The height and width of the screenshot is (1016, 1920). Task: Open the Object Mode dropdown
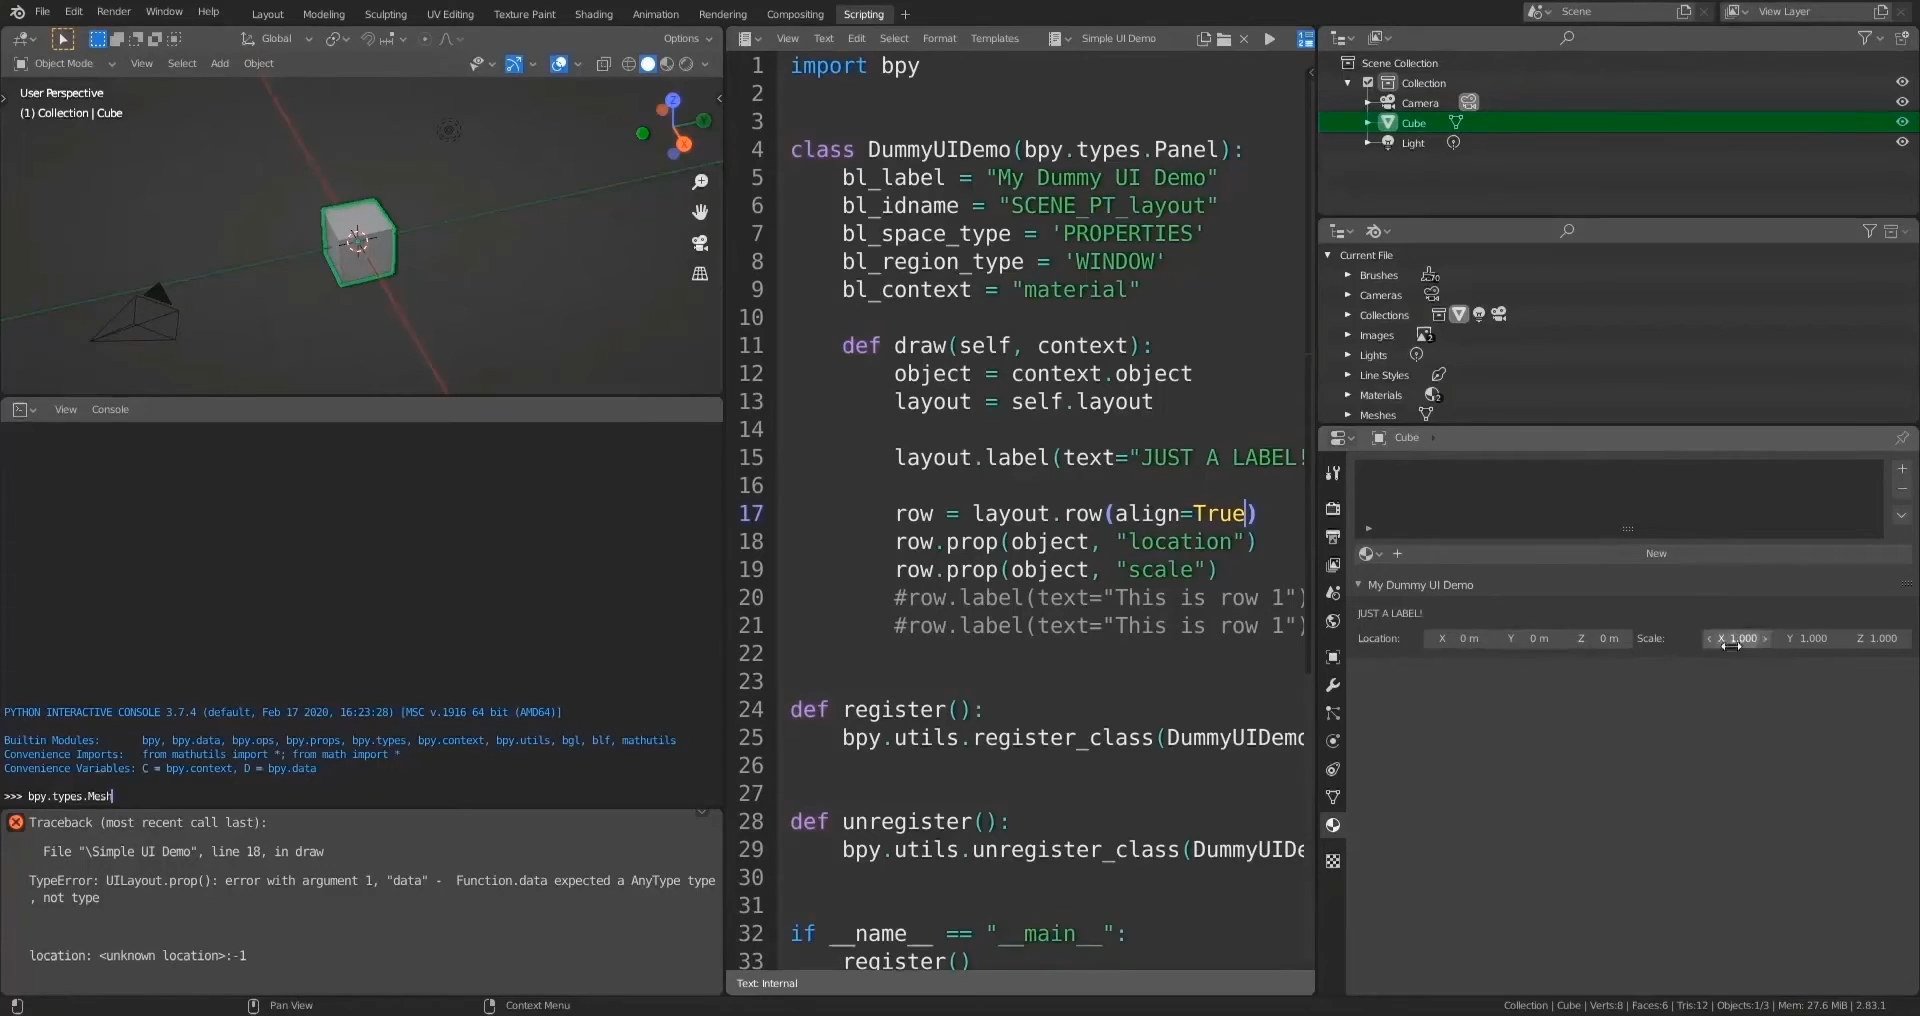pyautogui.click(x=66, y=64)
